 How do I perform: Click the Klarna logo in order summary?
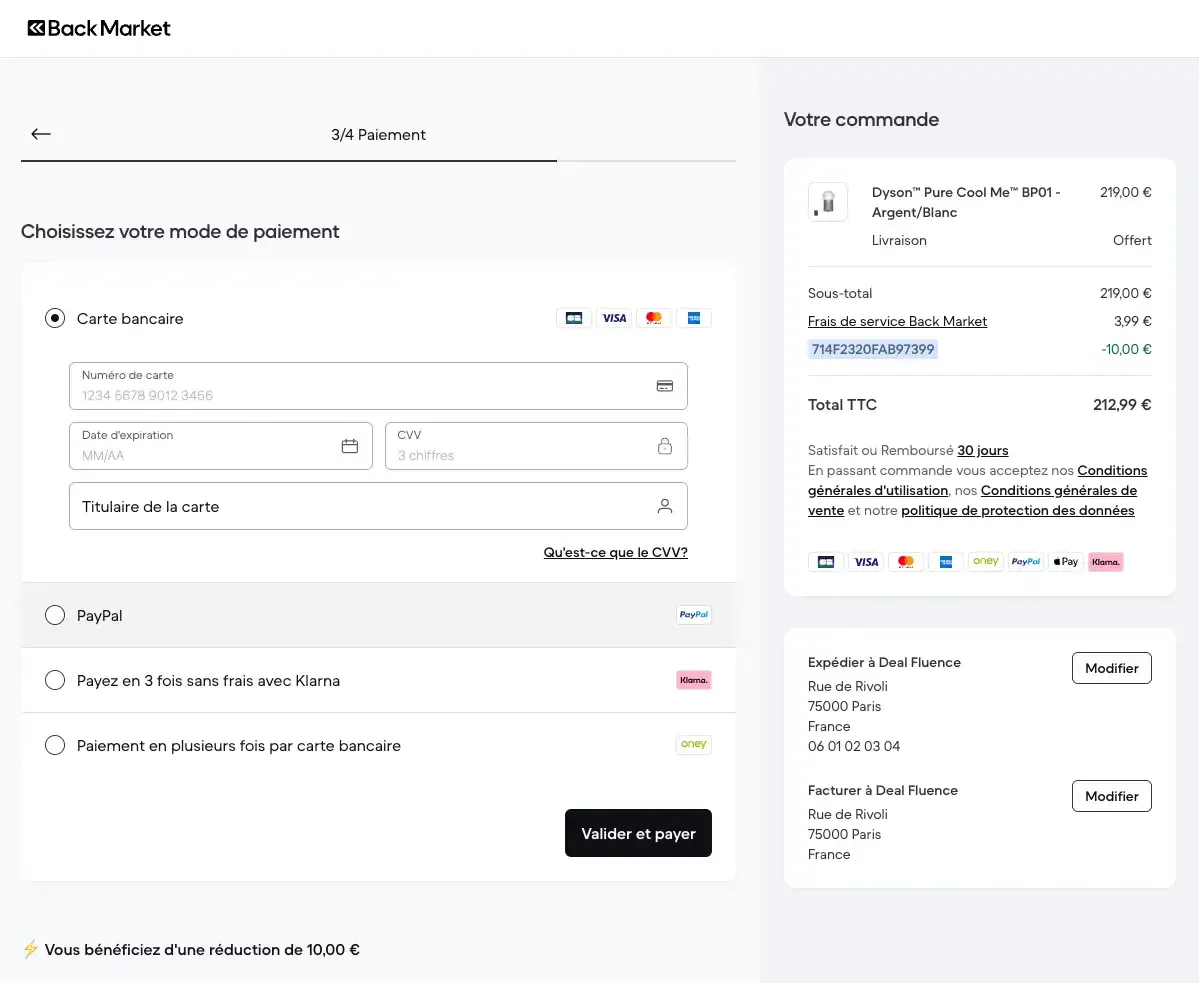point(1106,562)
